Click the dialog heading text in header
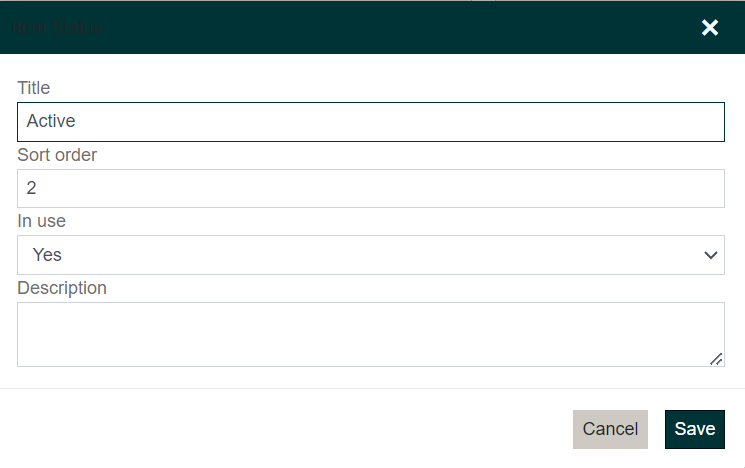This screenshot has height=468, width=745. point(58,28)
